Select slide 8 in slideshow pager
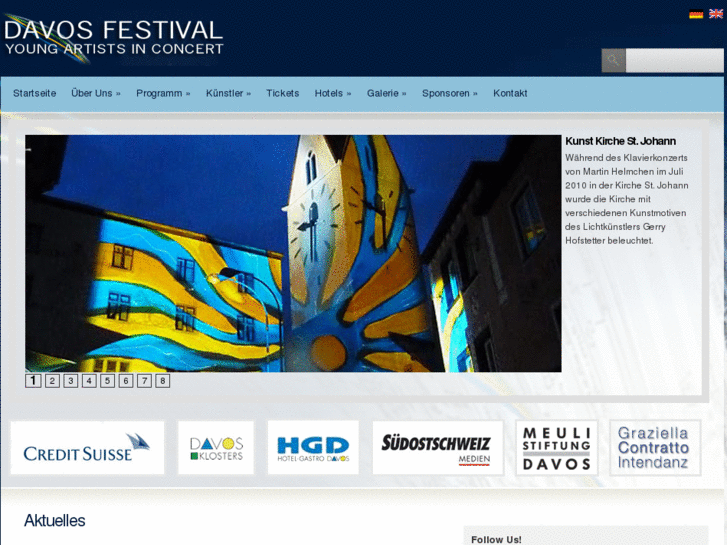The image size is (727, 545). pos(162,381)
